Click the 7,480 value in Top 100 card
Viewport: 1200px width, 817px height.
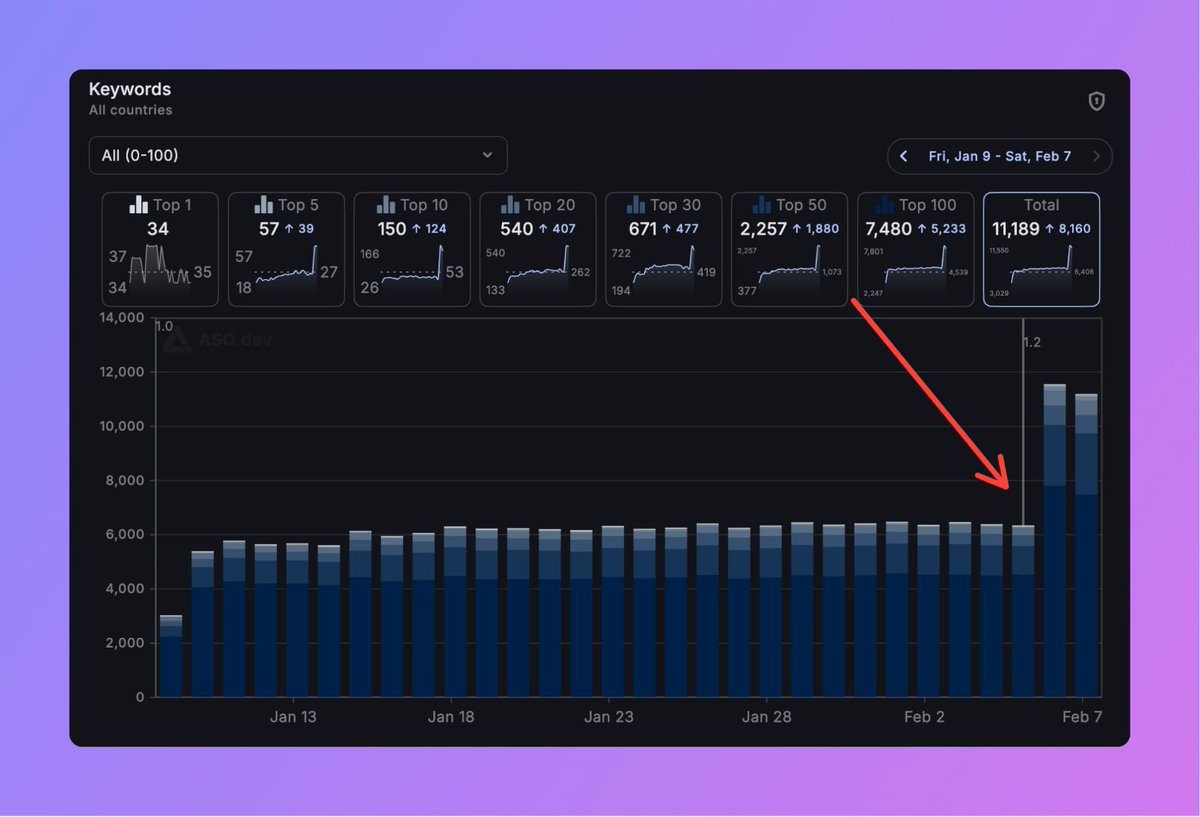coord(888,229)
